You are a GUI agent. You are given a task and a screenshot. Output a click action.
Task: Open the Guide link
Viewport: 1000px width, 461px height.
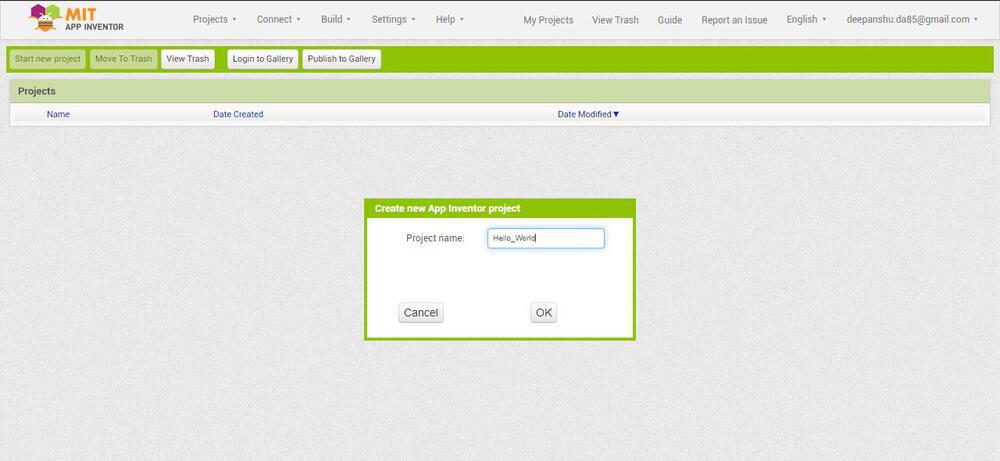tap(670, 20)
